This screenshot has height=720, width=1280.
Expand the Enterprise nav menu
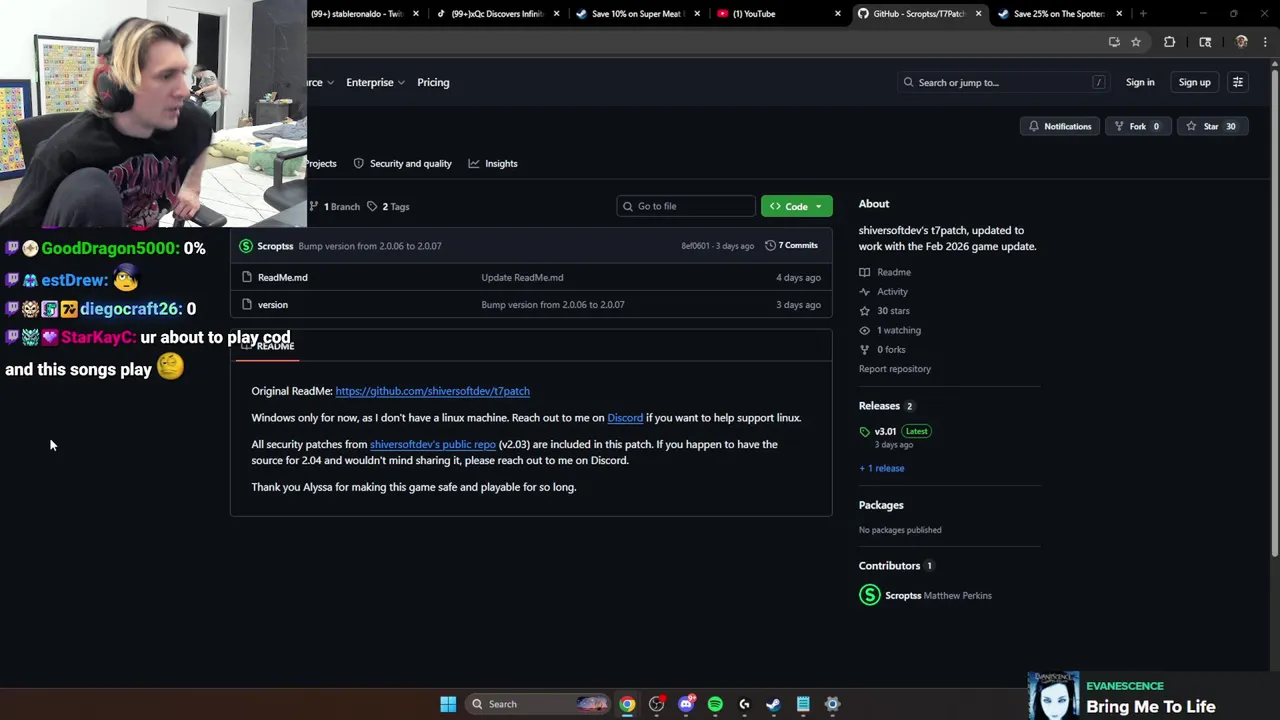(375, 82)
